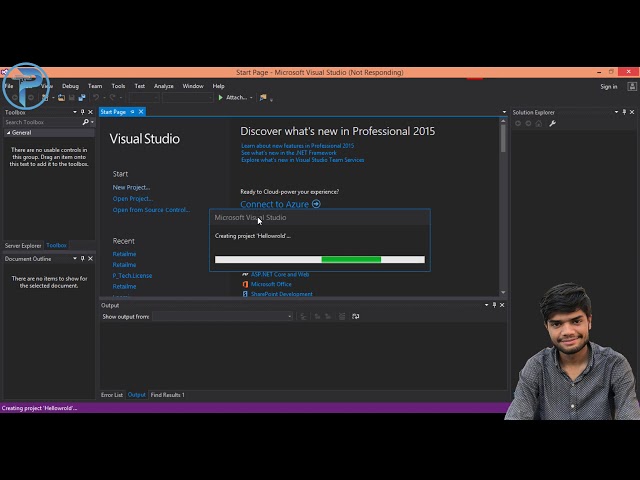Open Solution Explorer window position dropdown
Viewport: 640px width, 480px height.
tap(616, 112)
